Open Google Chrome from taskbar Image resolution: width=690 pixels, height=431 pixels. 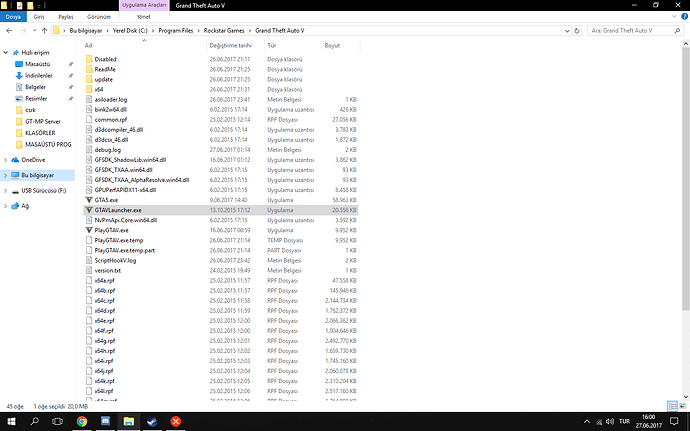pyautogui.click(x=82, y=421)
